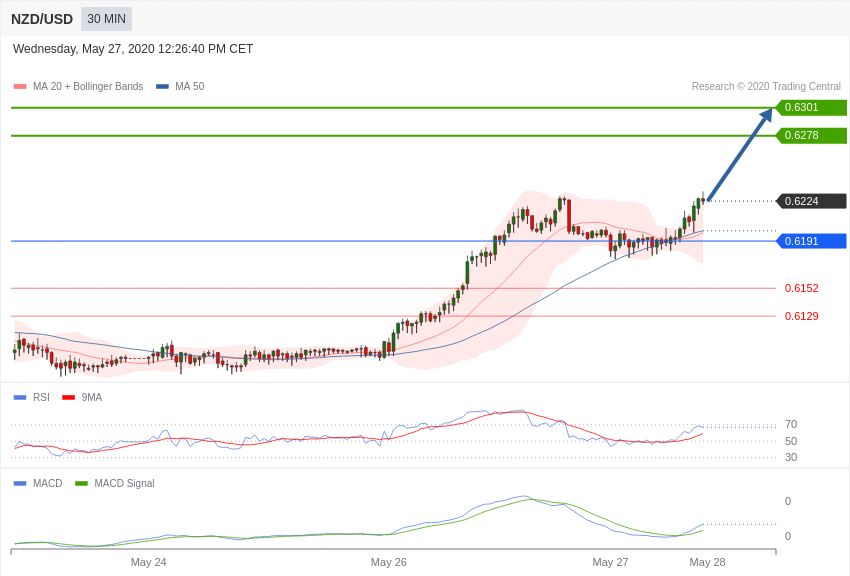Screen dimensions: 850x576
Task: Click the MA 50 legend label
Action: 190,86
